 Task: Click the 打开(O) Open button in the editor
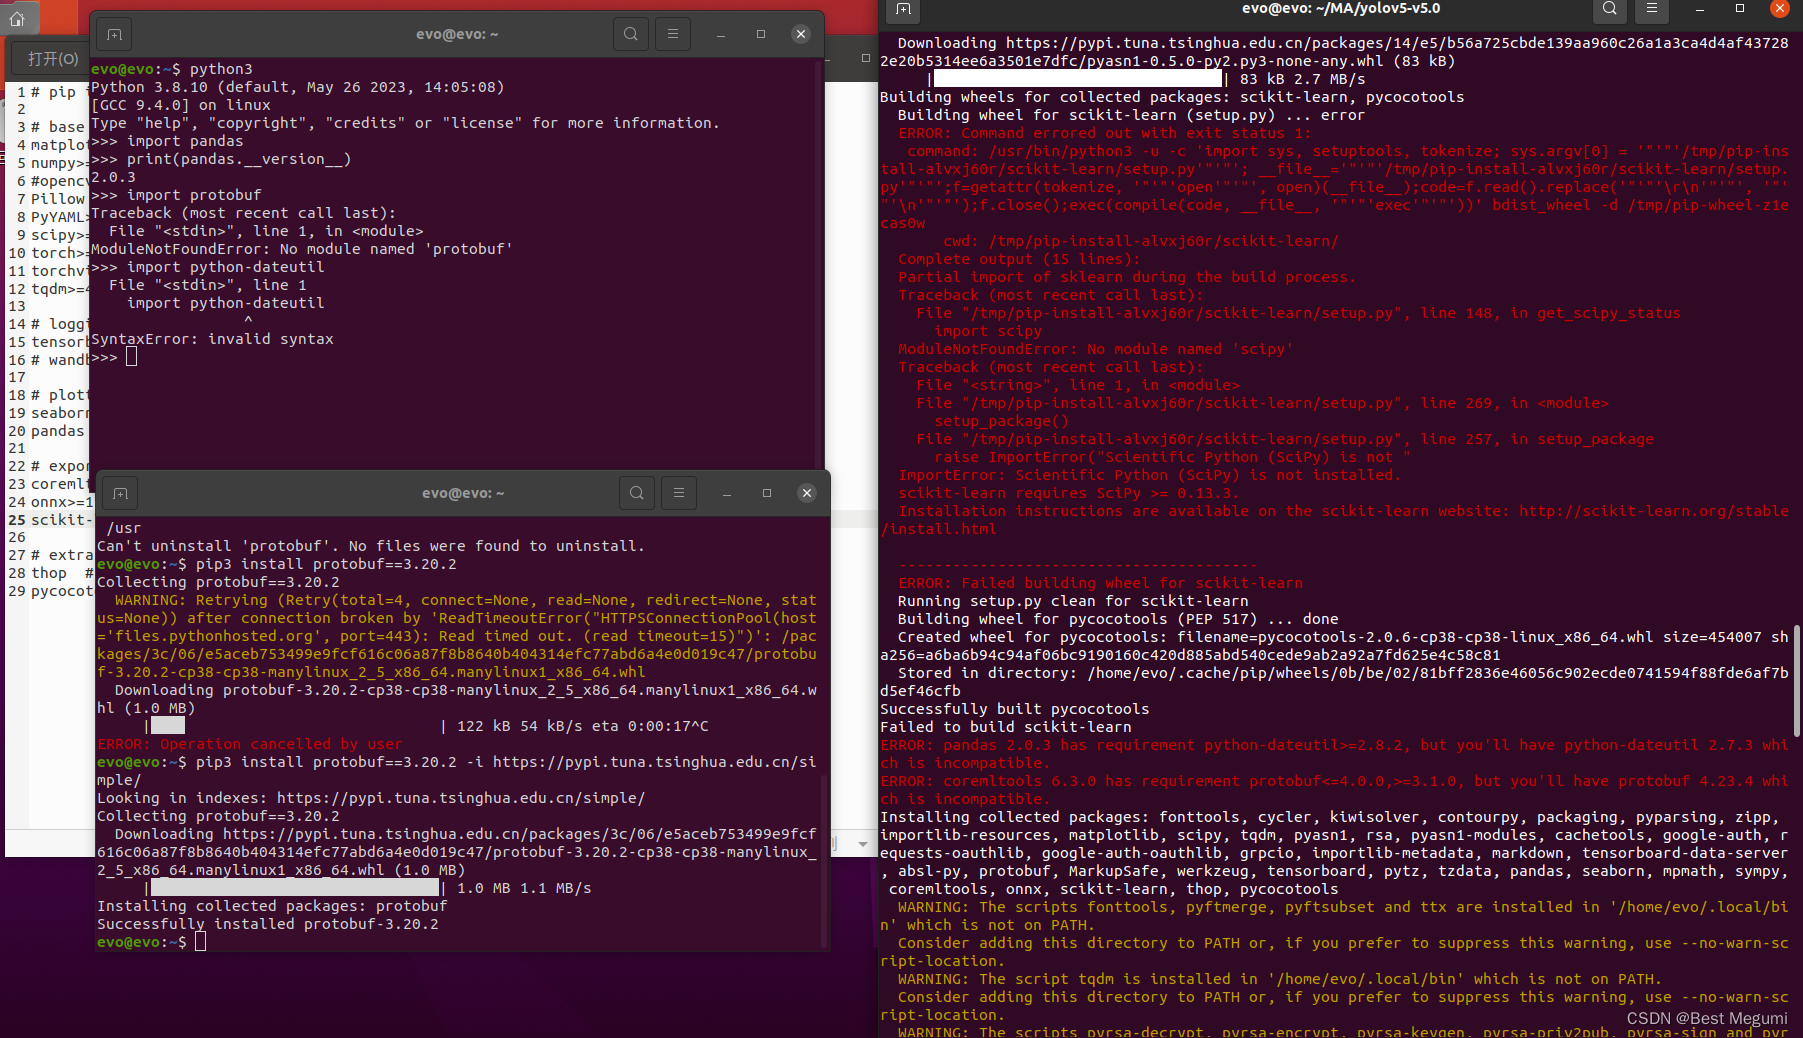click(x=47, y=58)
